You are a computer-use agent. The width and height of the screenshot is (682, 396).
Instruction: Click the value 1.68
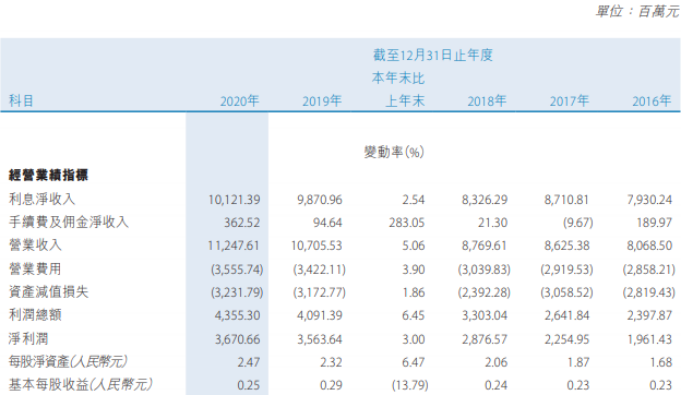click(662, 362)
